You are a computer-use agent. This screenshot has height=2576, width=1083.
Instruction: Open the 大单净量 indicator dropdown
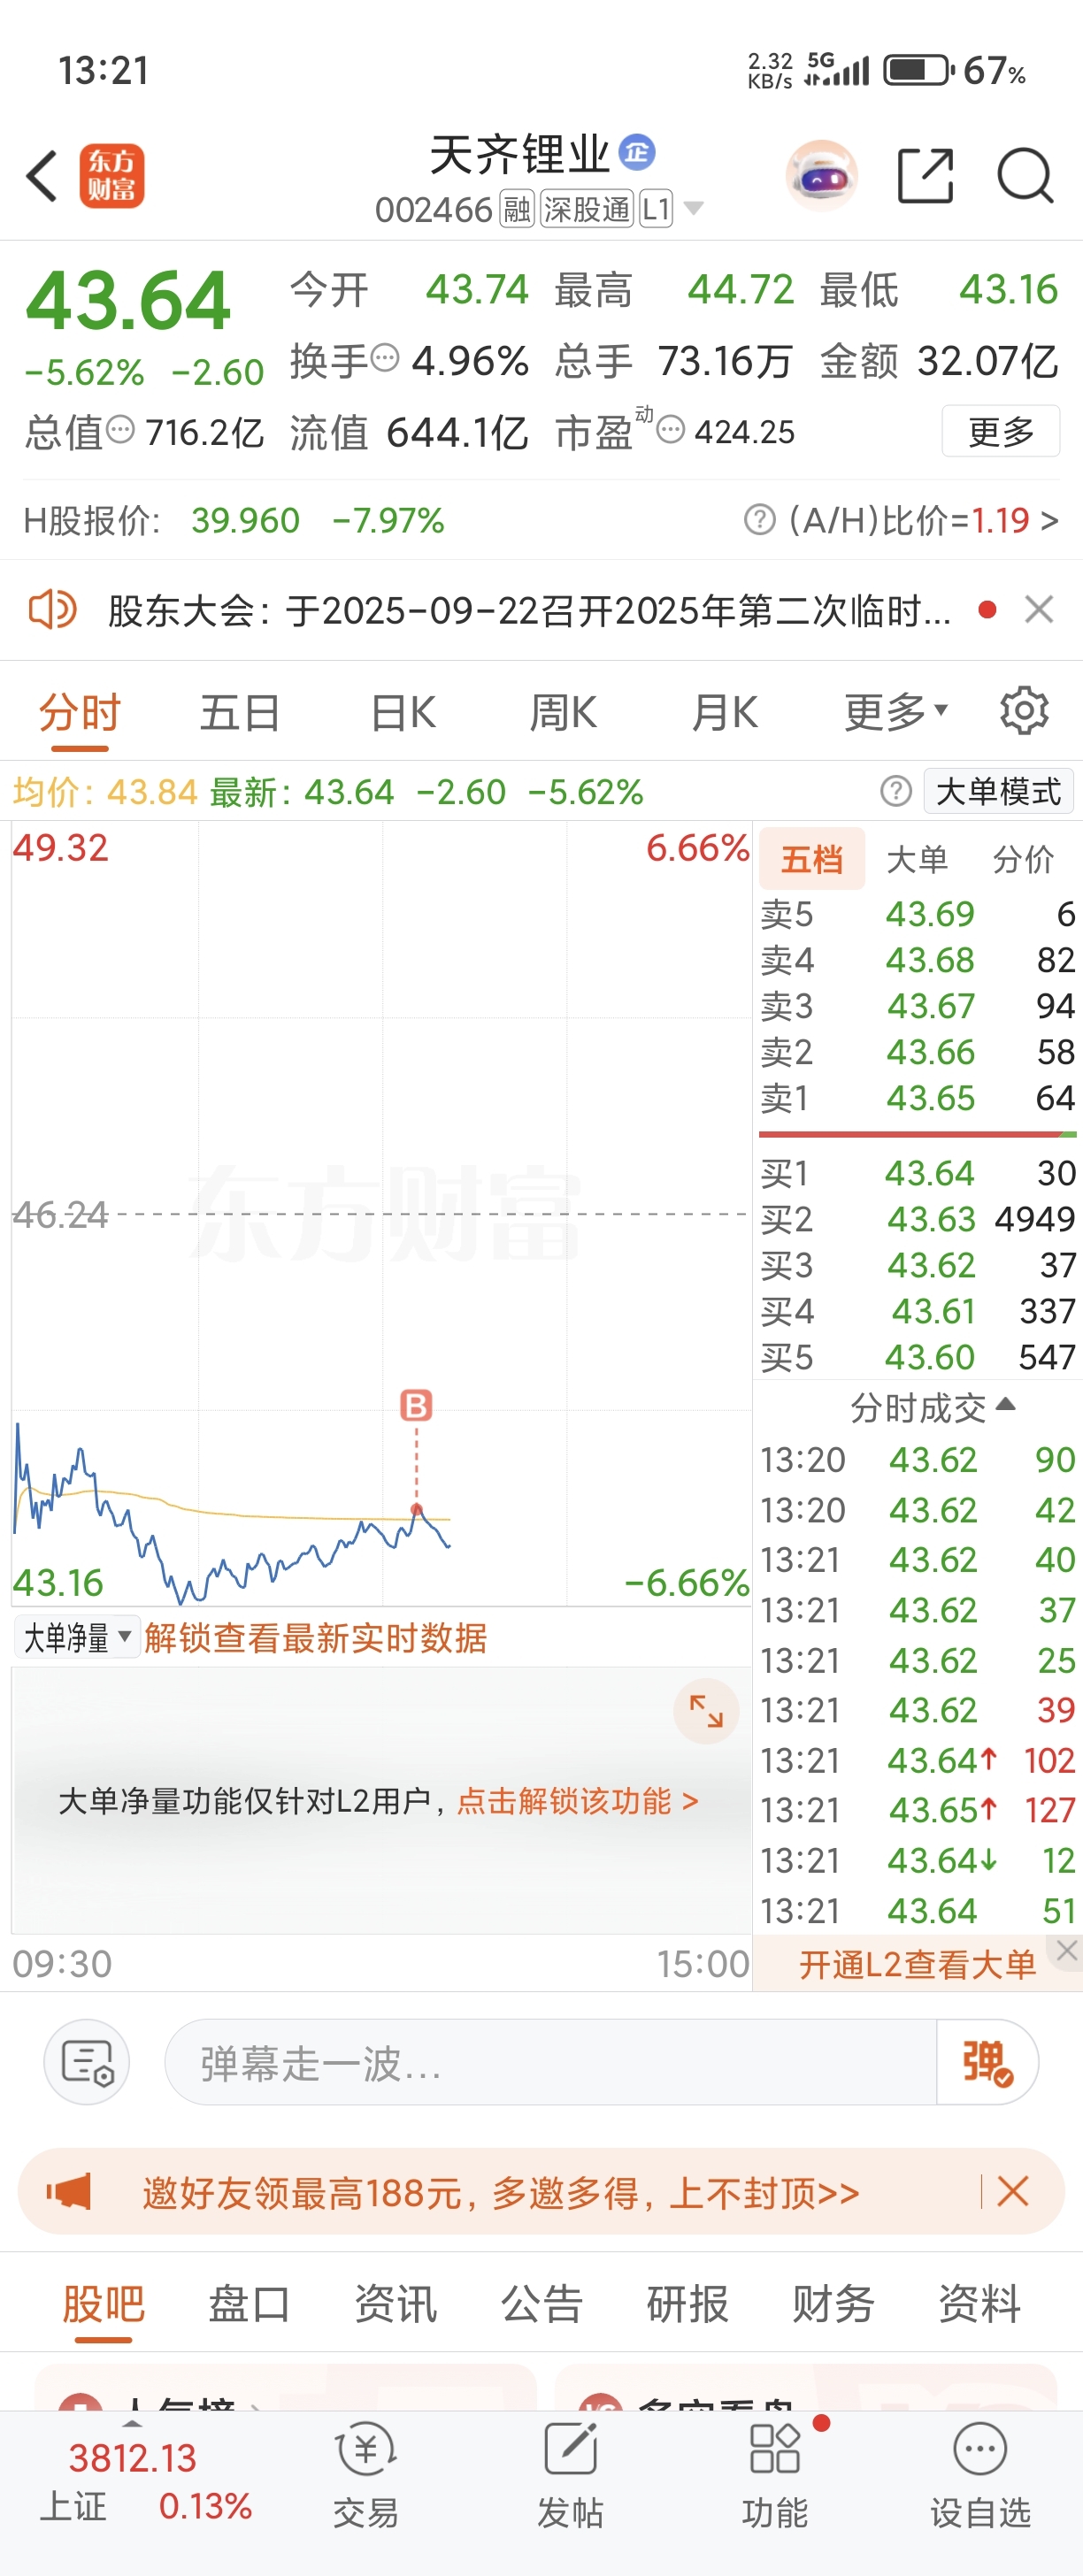pyautogui.click(x=77, y=1638)
